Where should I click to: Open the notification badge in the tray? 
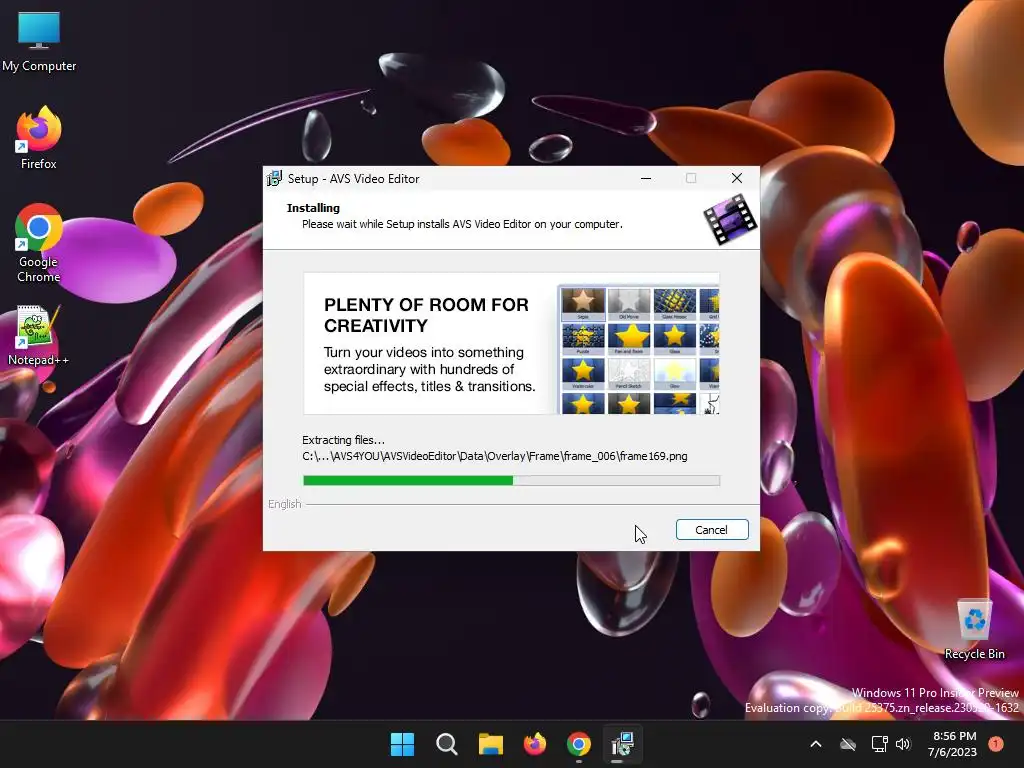click(996, 744)
